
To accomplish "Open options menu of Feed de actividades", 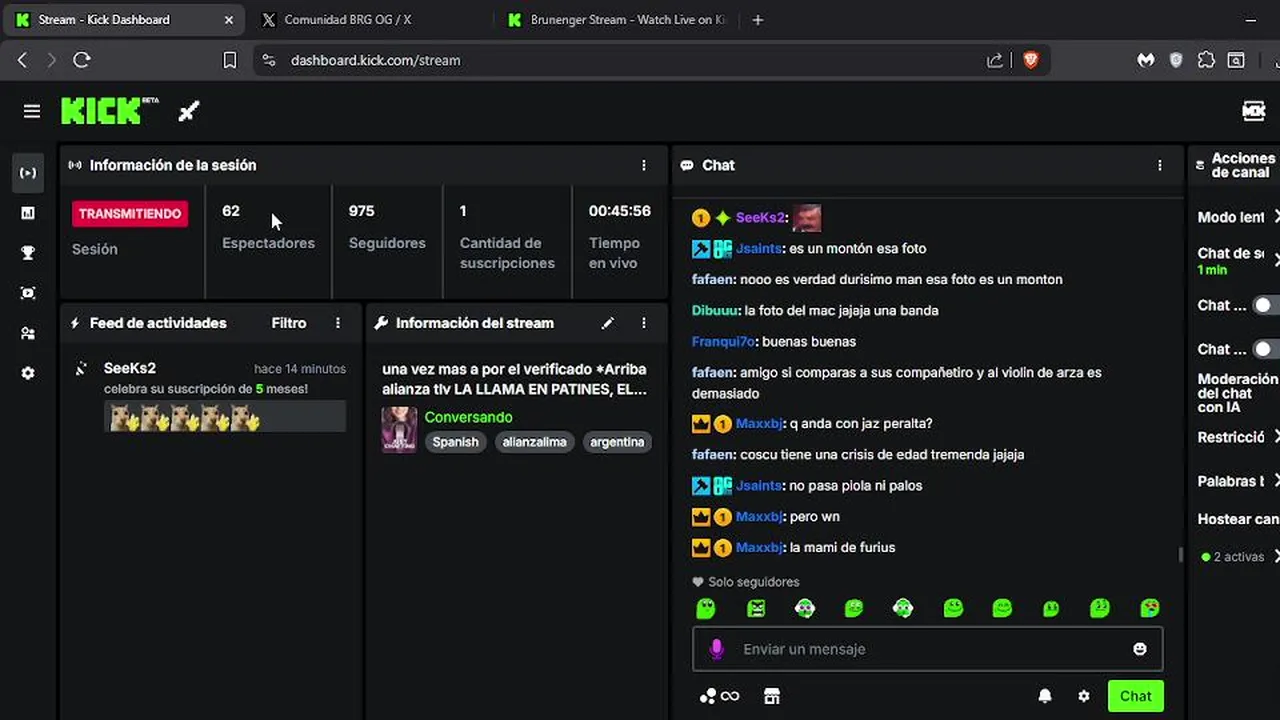I will pyautogui.click(x=338, y=323).
